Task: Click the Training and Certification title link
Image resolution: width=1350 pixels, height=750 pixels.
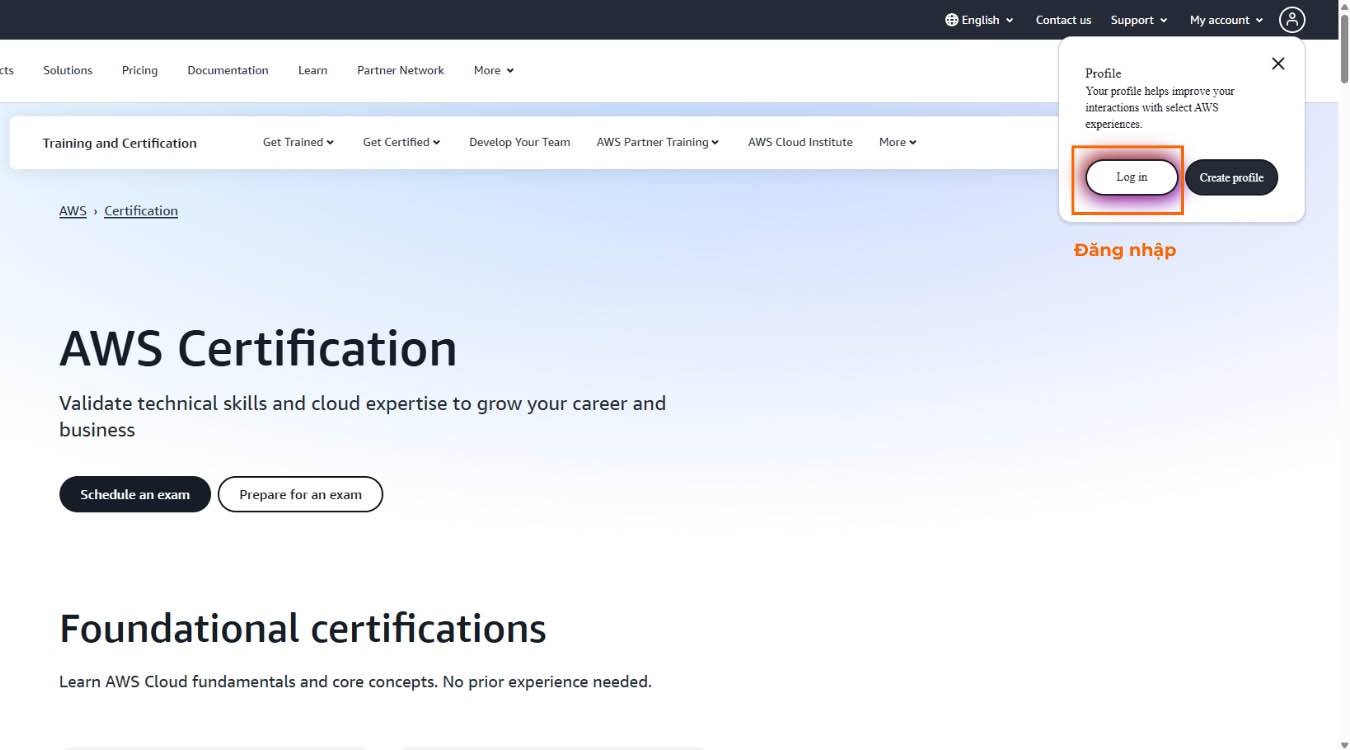Action: [120, 143]
